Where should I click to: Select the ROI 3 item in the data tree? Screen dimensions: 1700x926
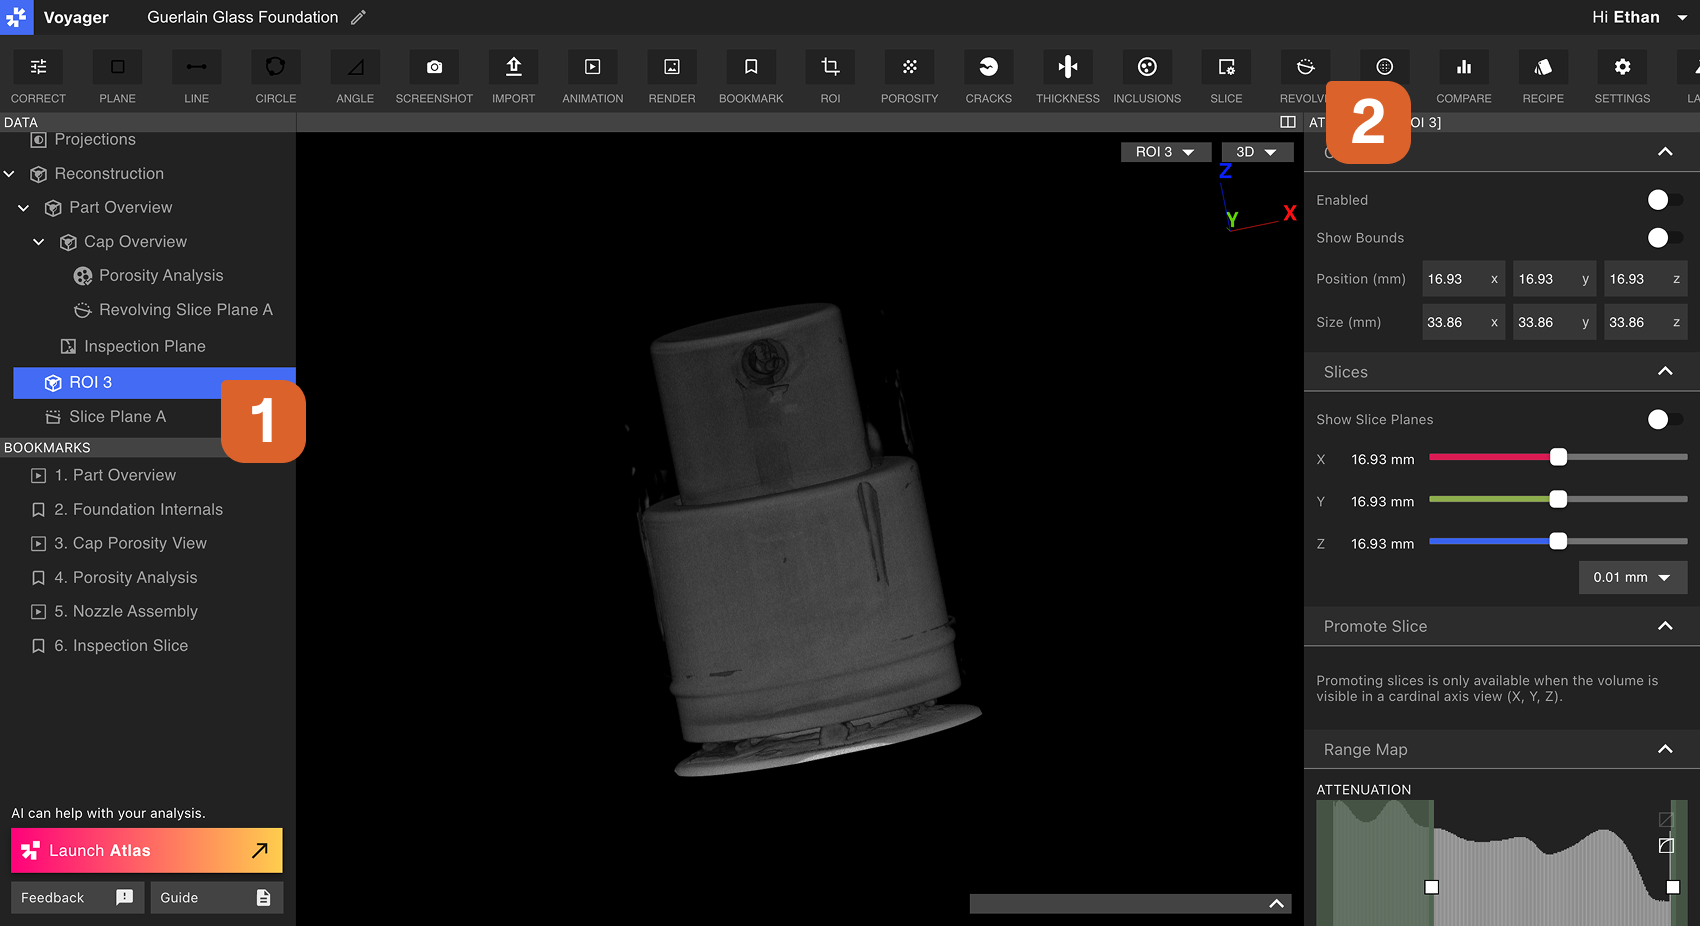(90, 382)
